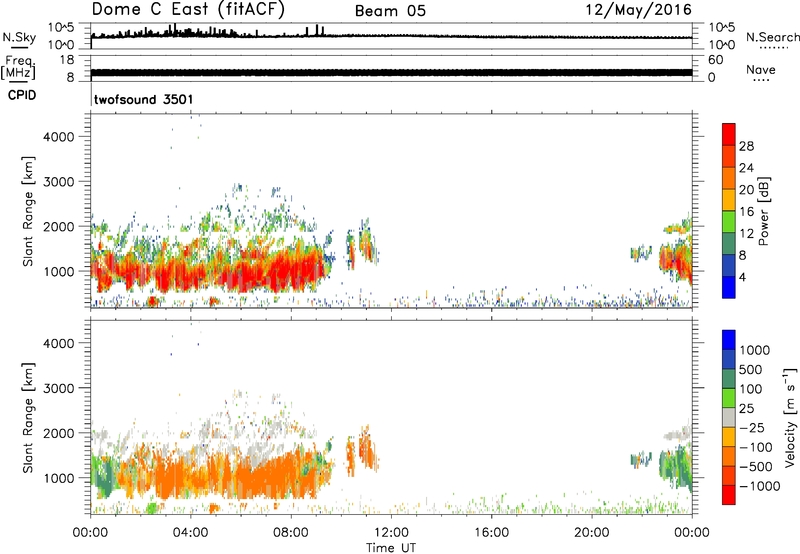Image resolution: width=800 pixels, height=554 pixels.
Task: Click the '-1000' tick on velocity colorbar
Action: point(760,486)
